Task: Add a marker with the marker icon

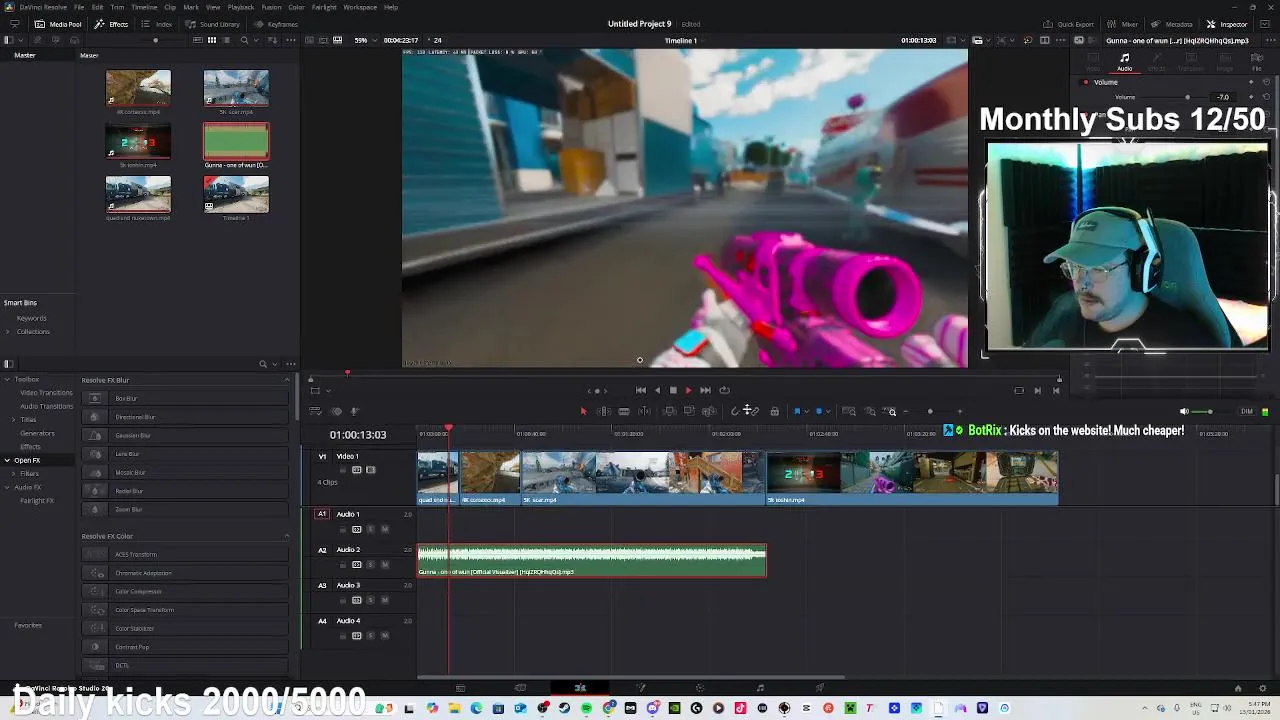Action: click(819, 411)
